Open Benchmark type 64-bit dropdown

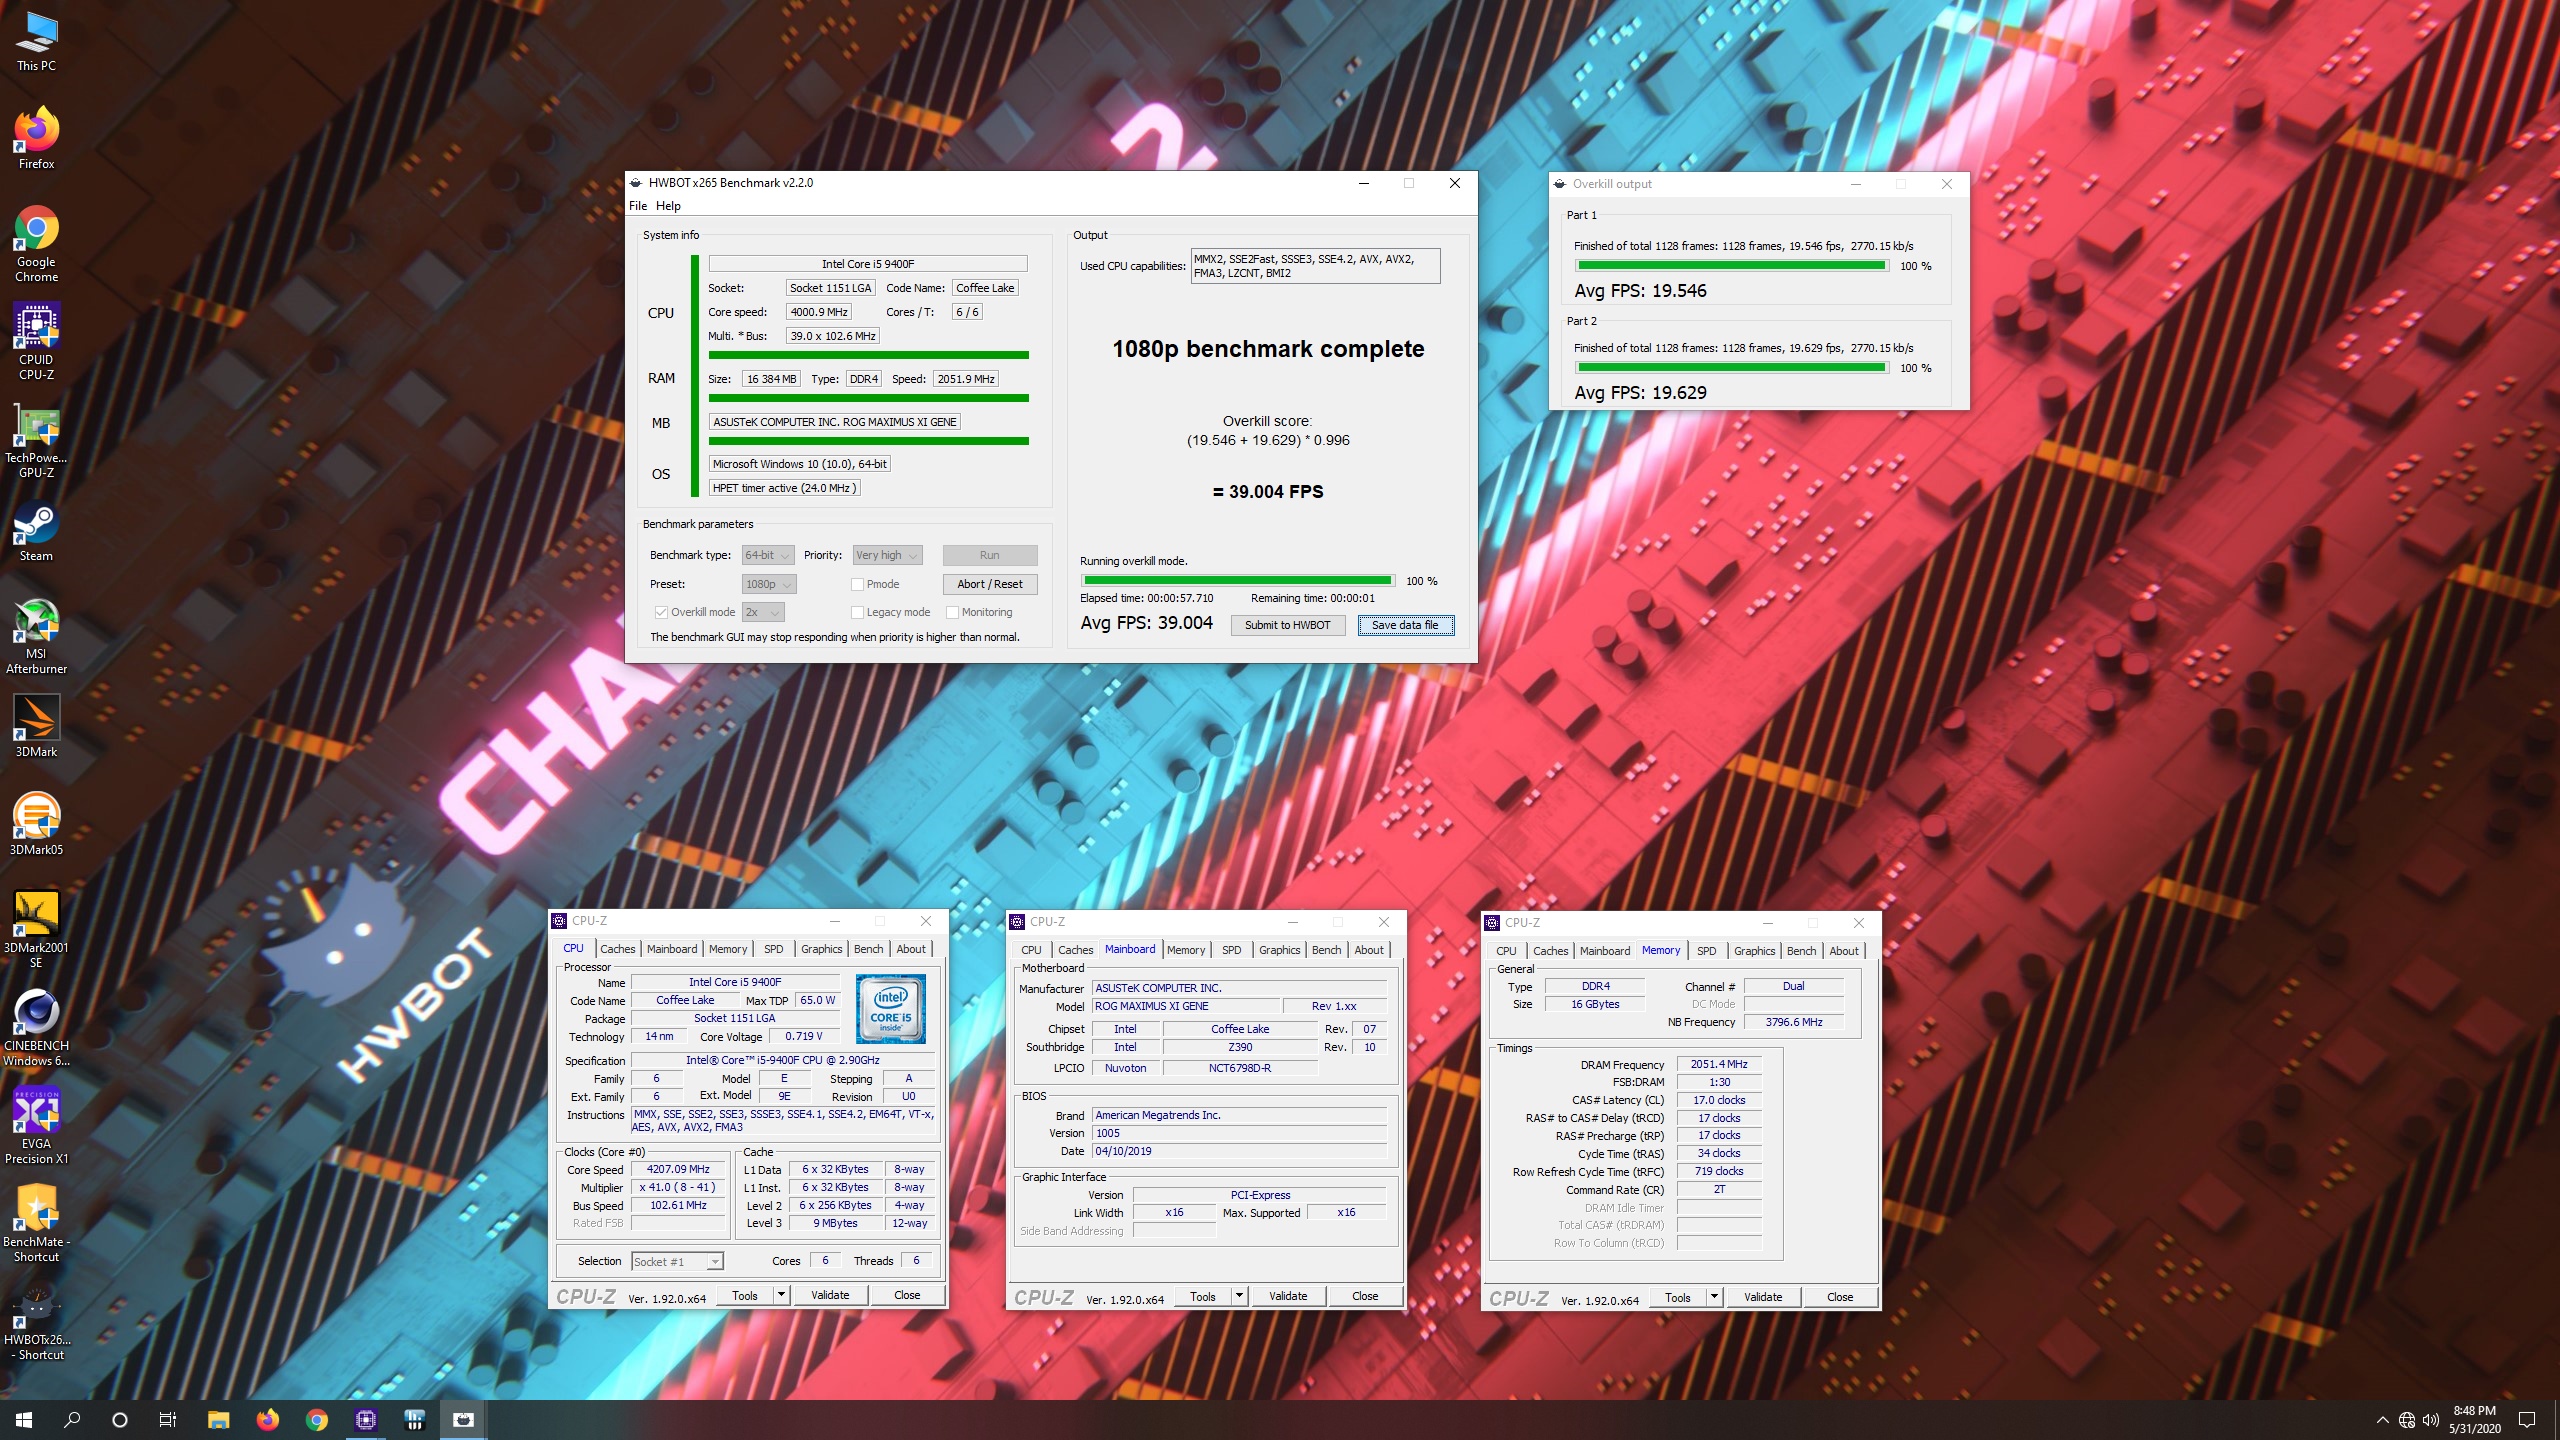(768, 555)
